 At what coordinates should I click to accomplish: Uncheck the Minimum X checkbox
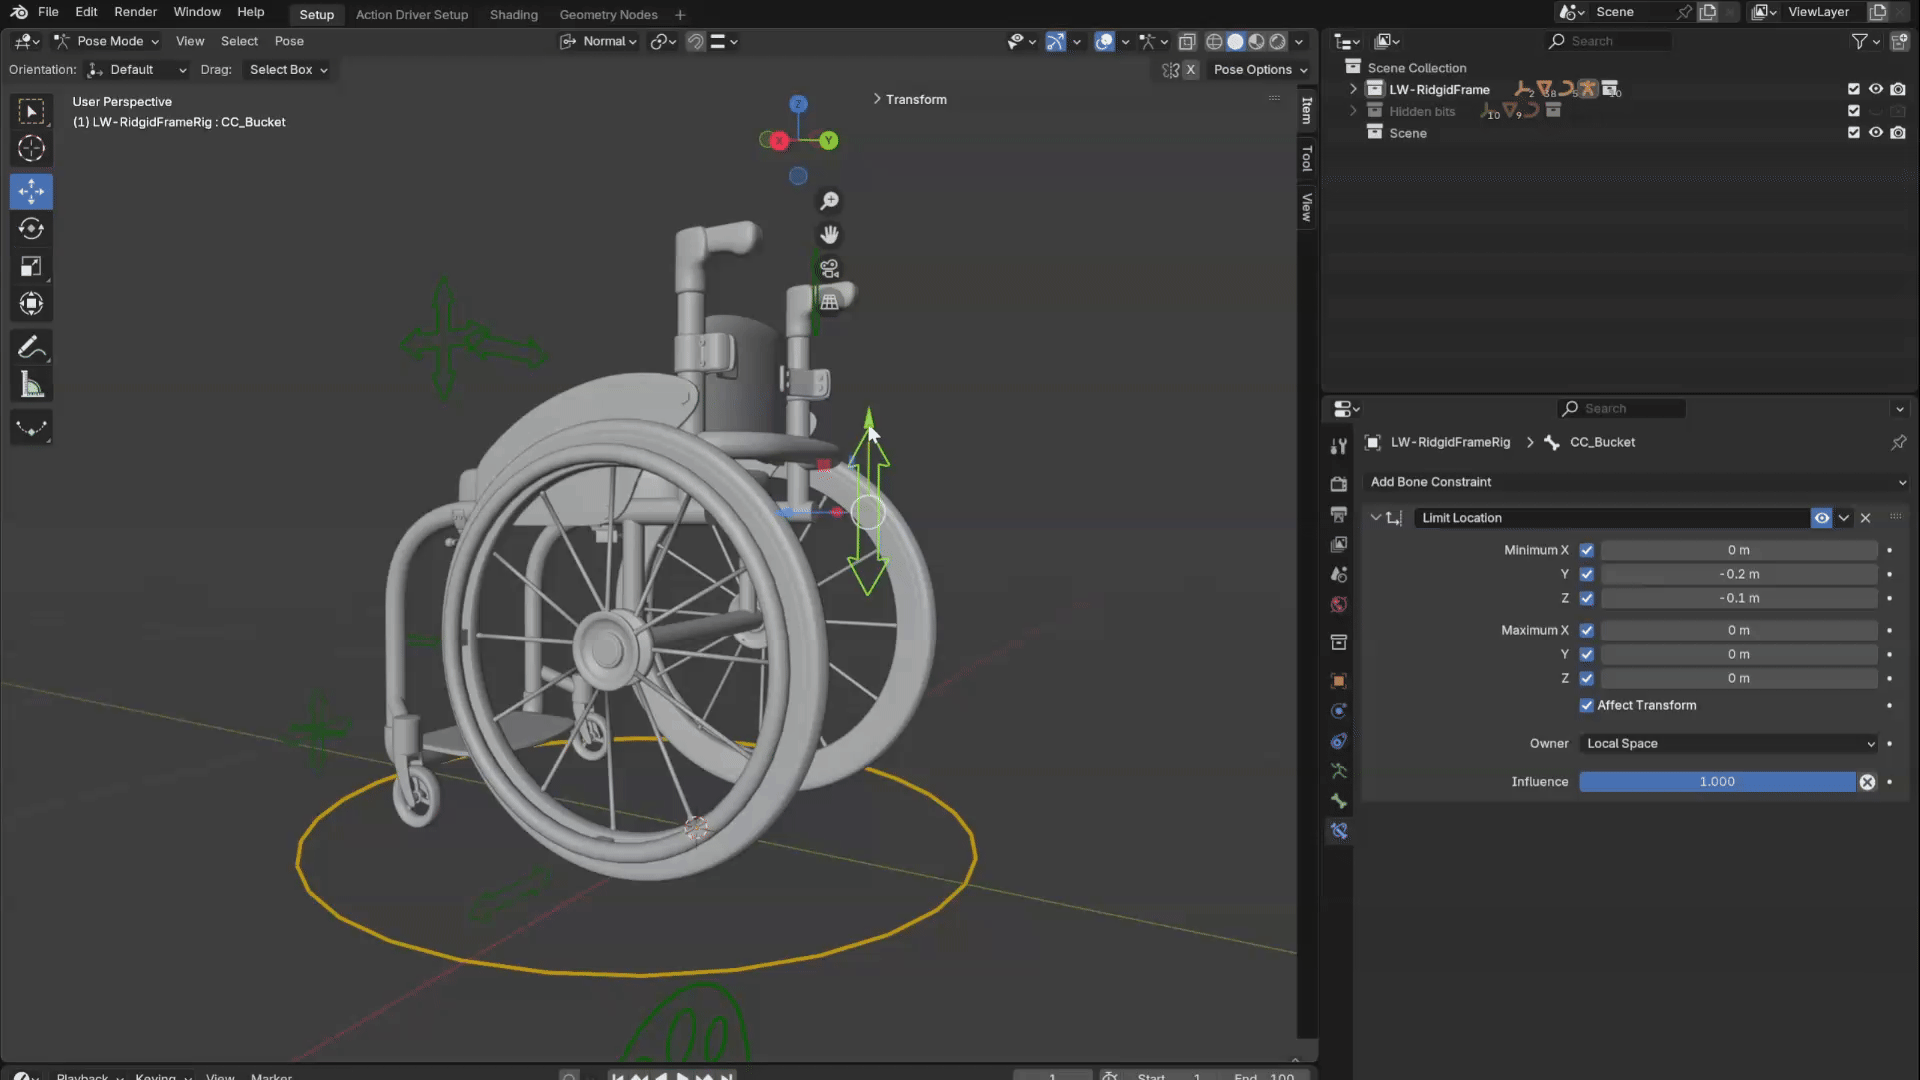1586,550
